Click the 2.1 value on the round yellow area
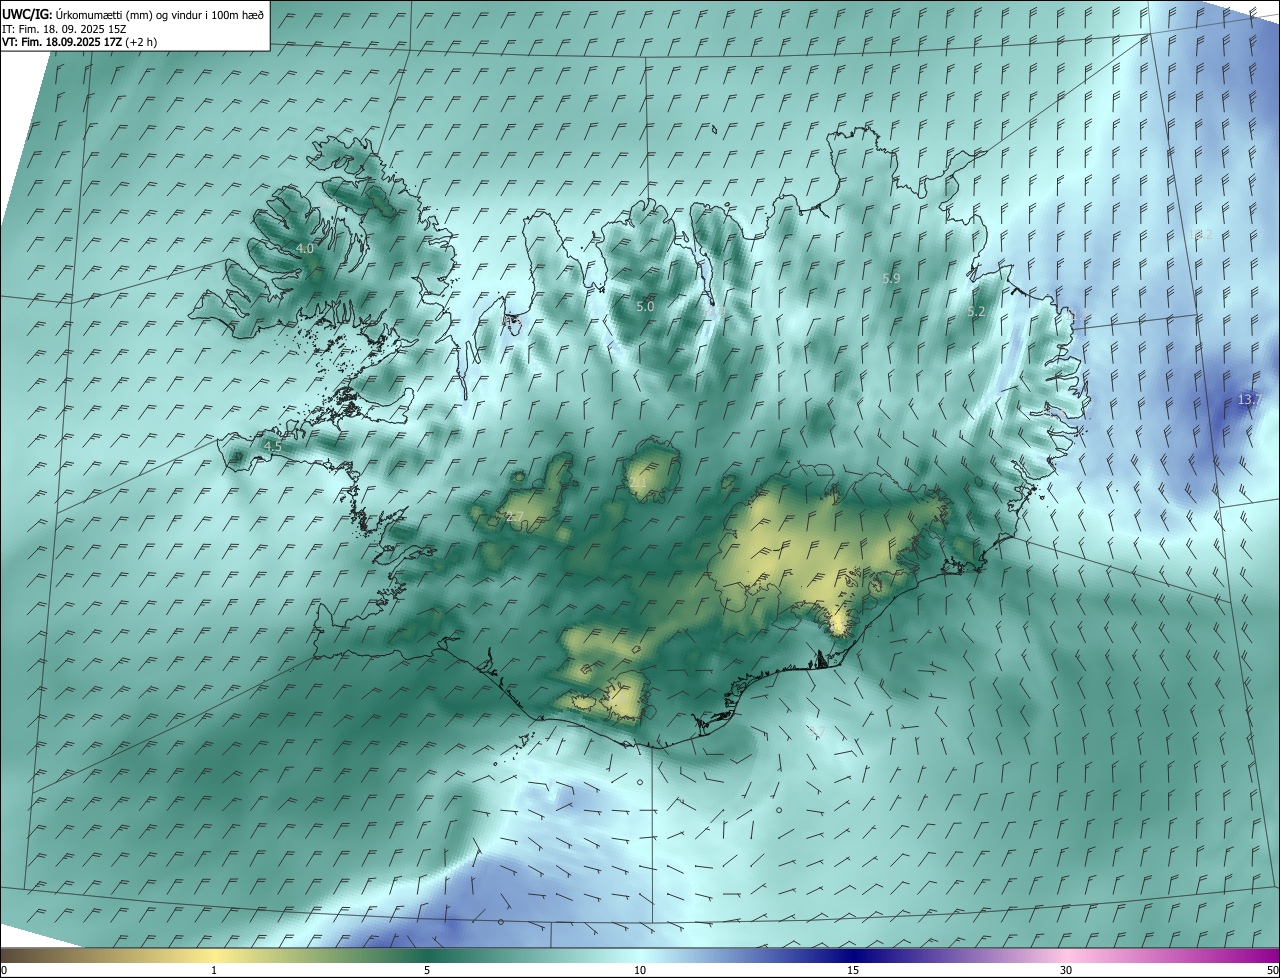 point(638,483)
